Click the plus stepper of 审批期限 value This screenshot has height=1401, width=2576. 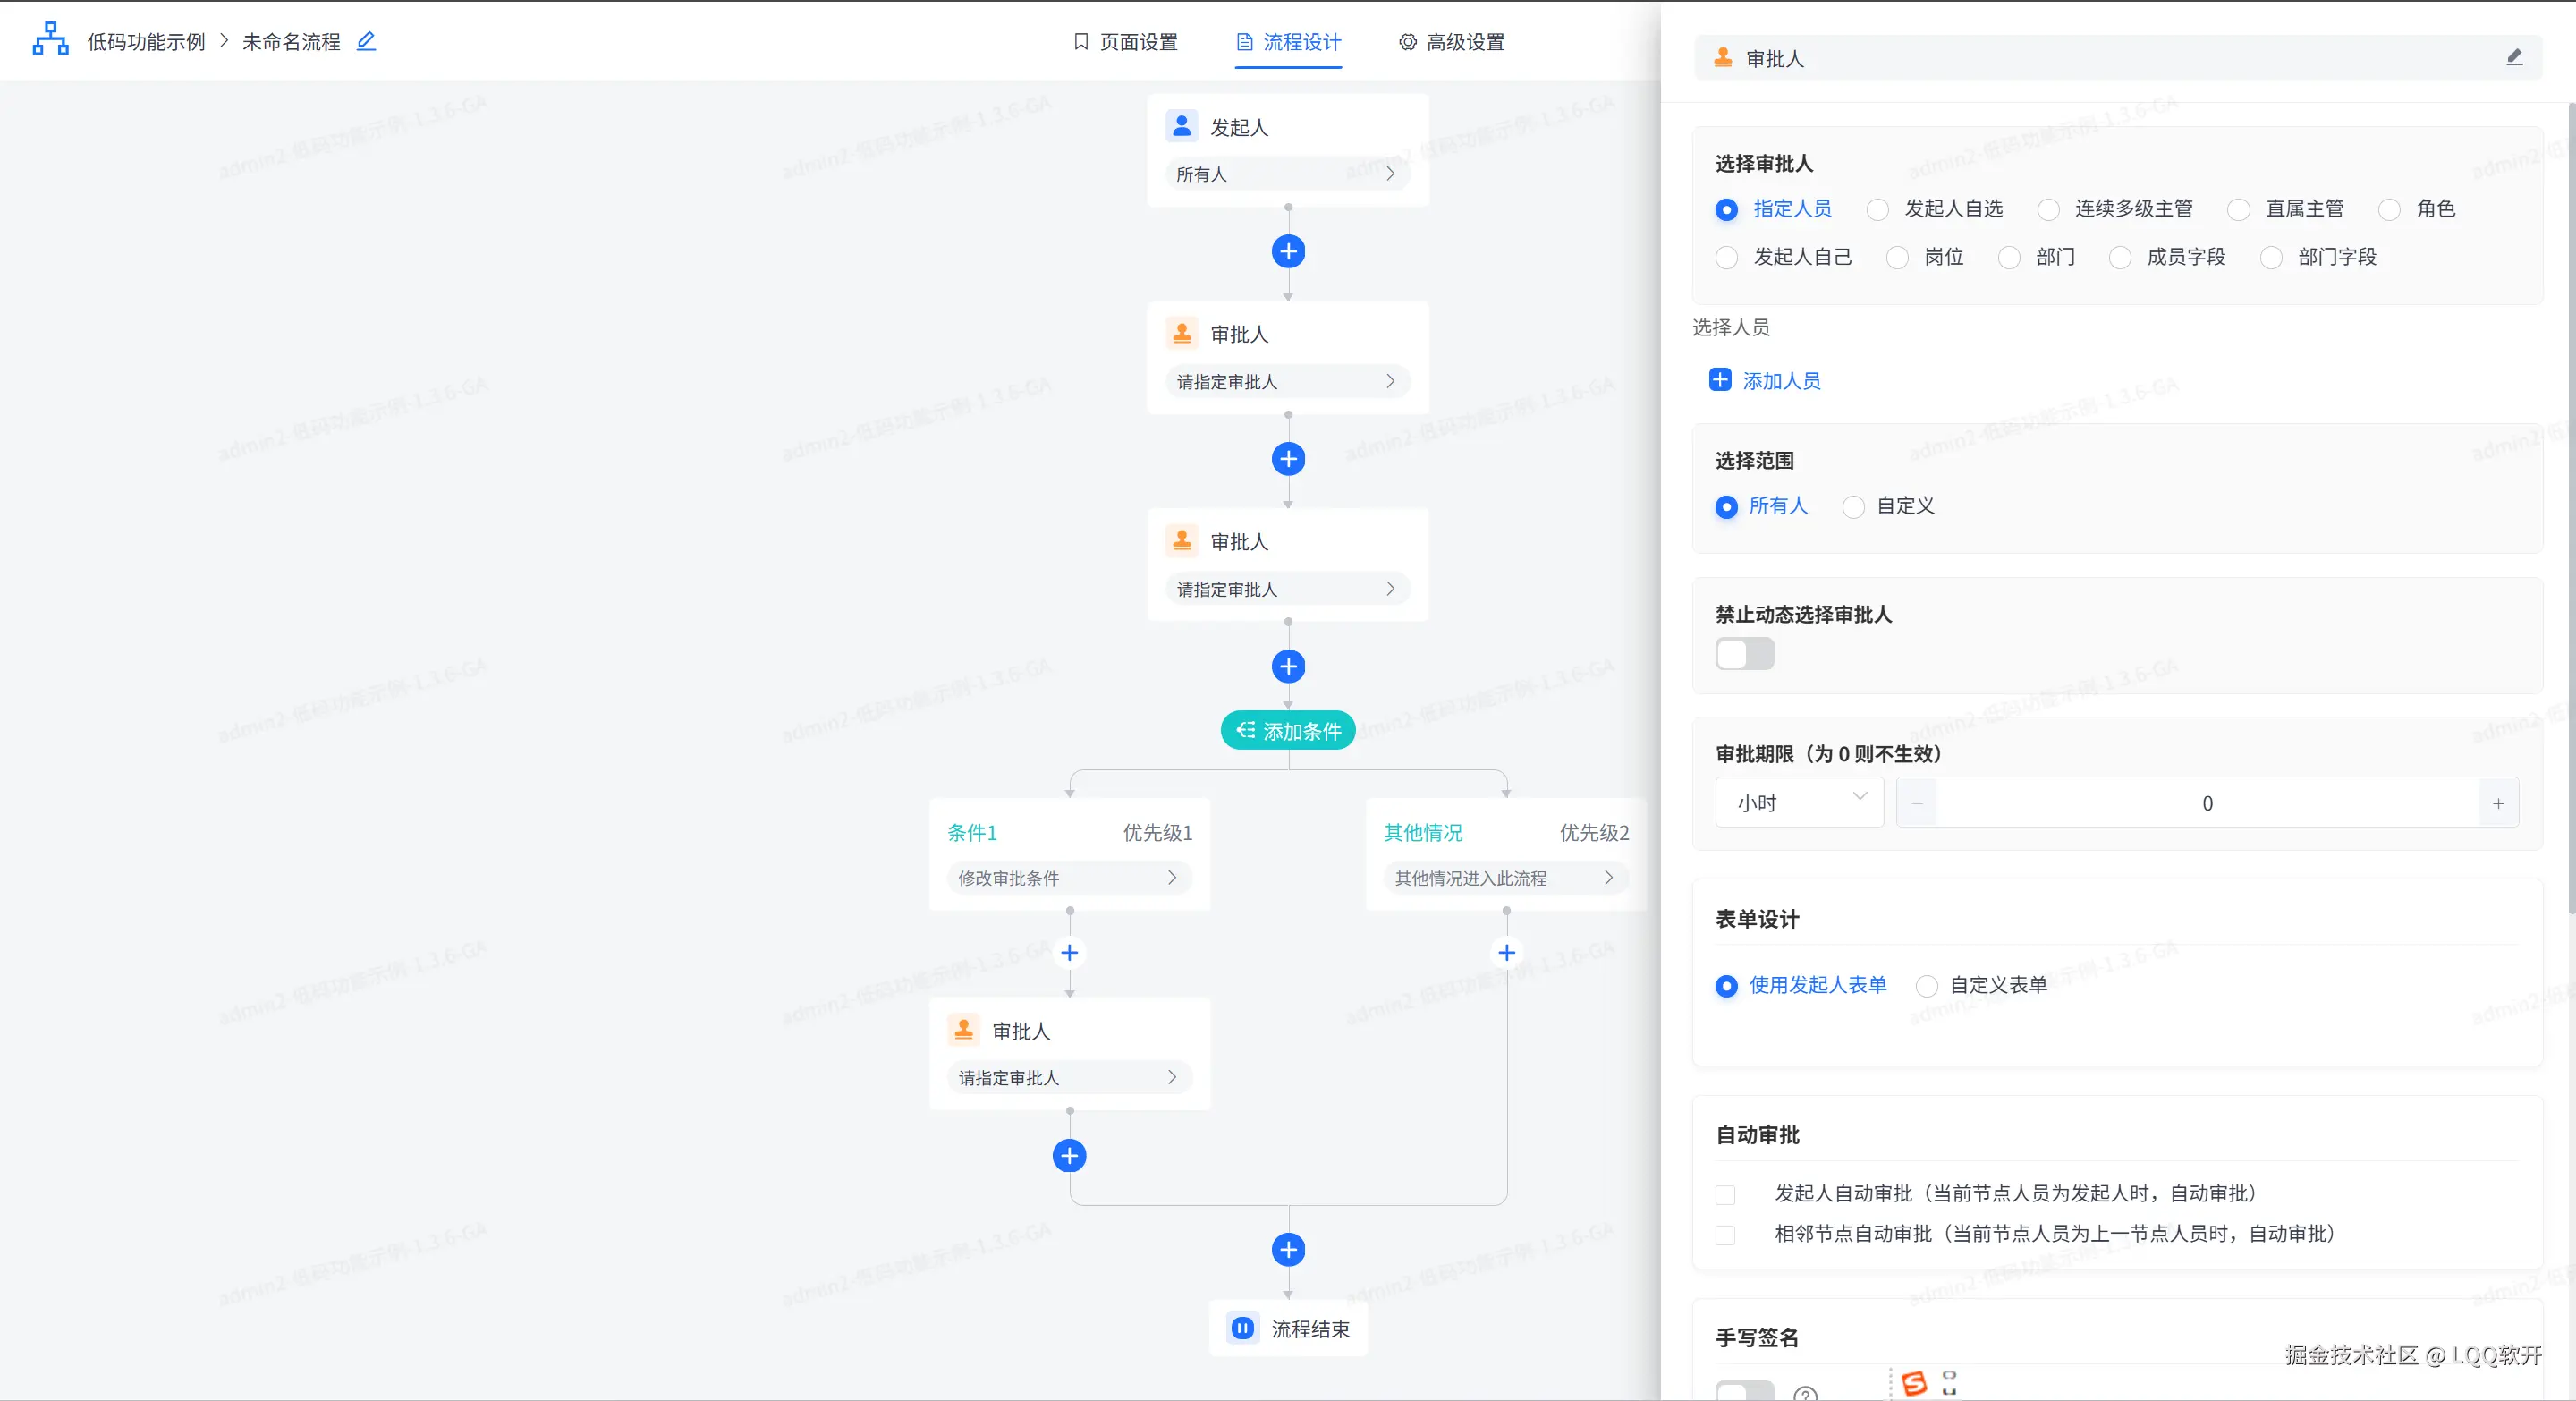tap(2498, 803)
